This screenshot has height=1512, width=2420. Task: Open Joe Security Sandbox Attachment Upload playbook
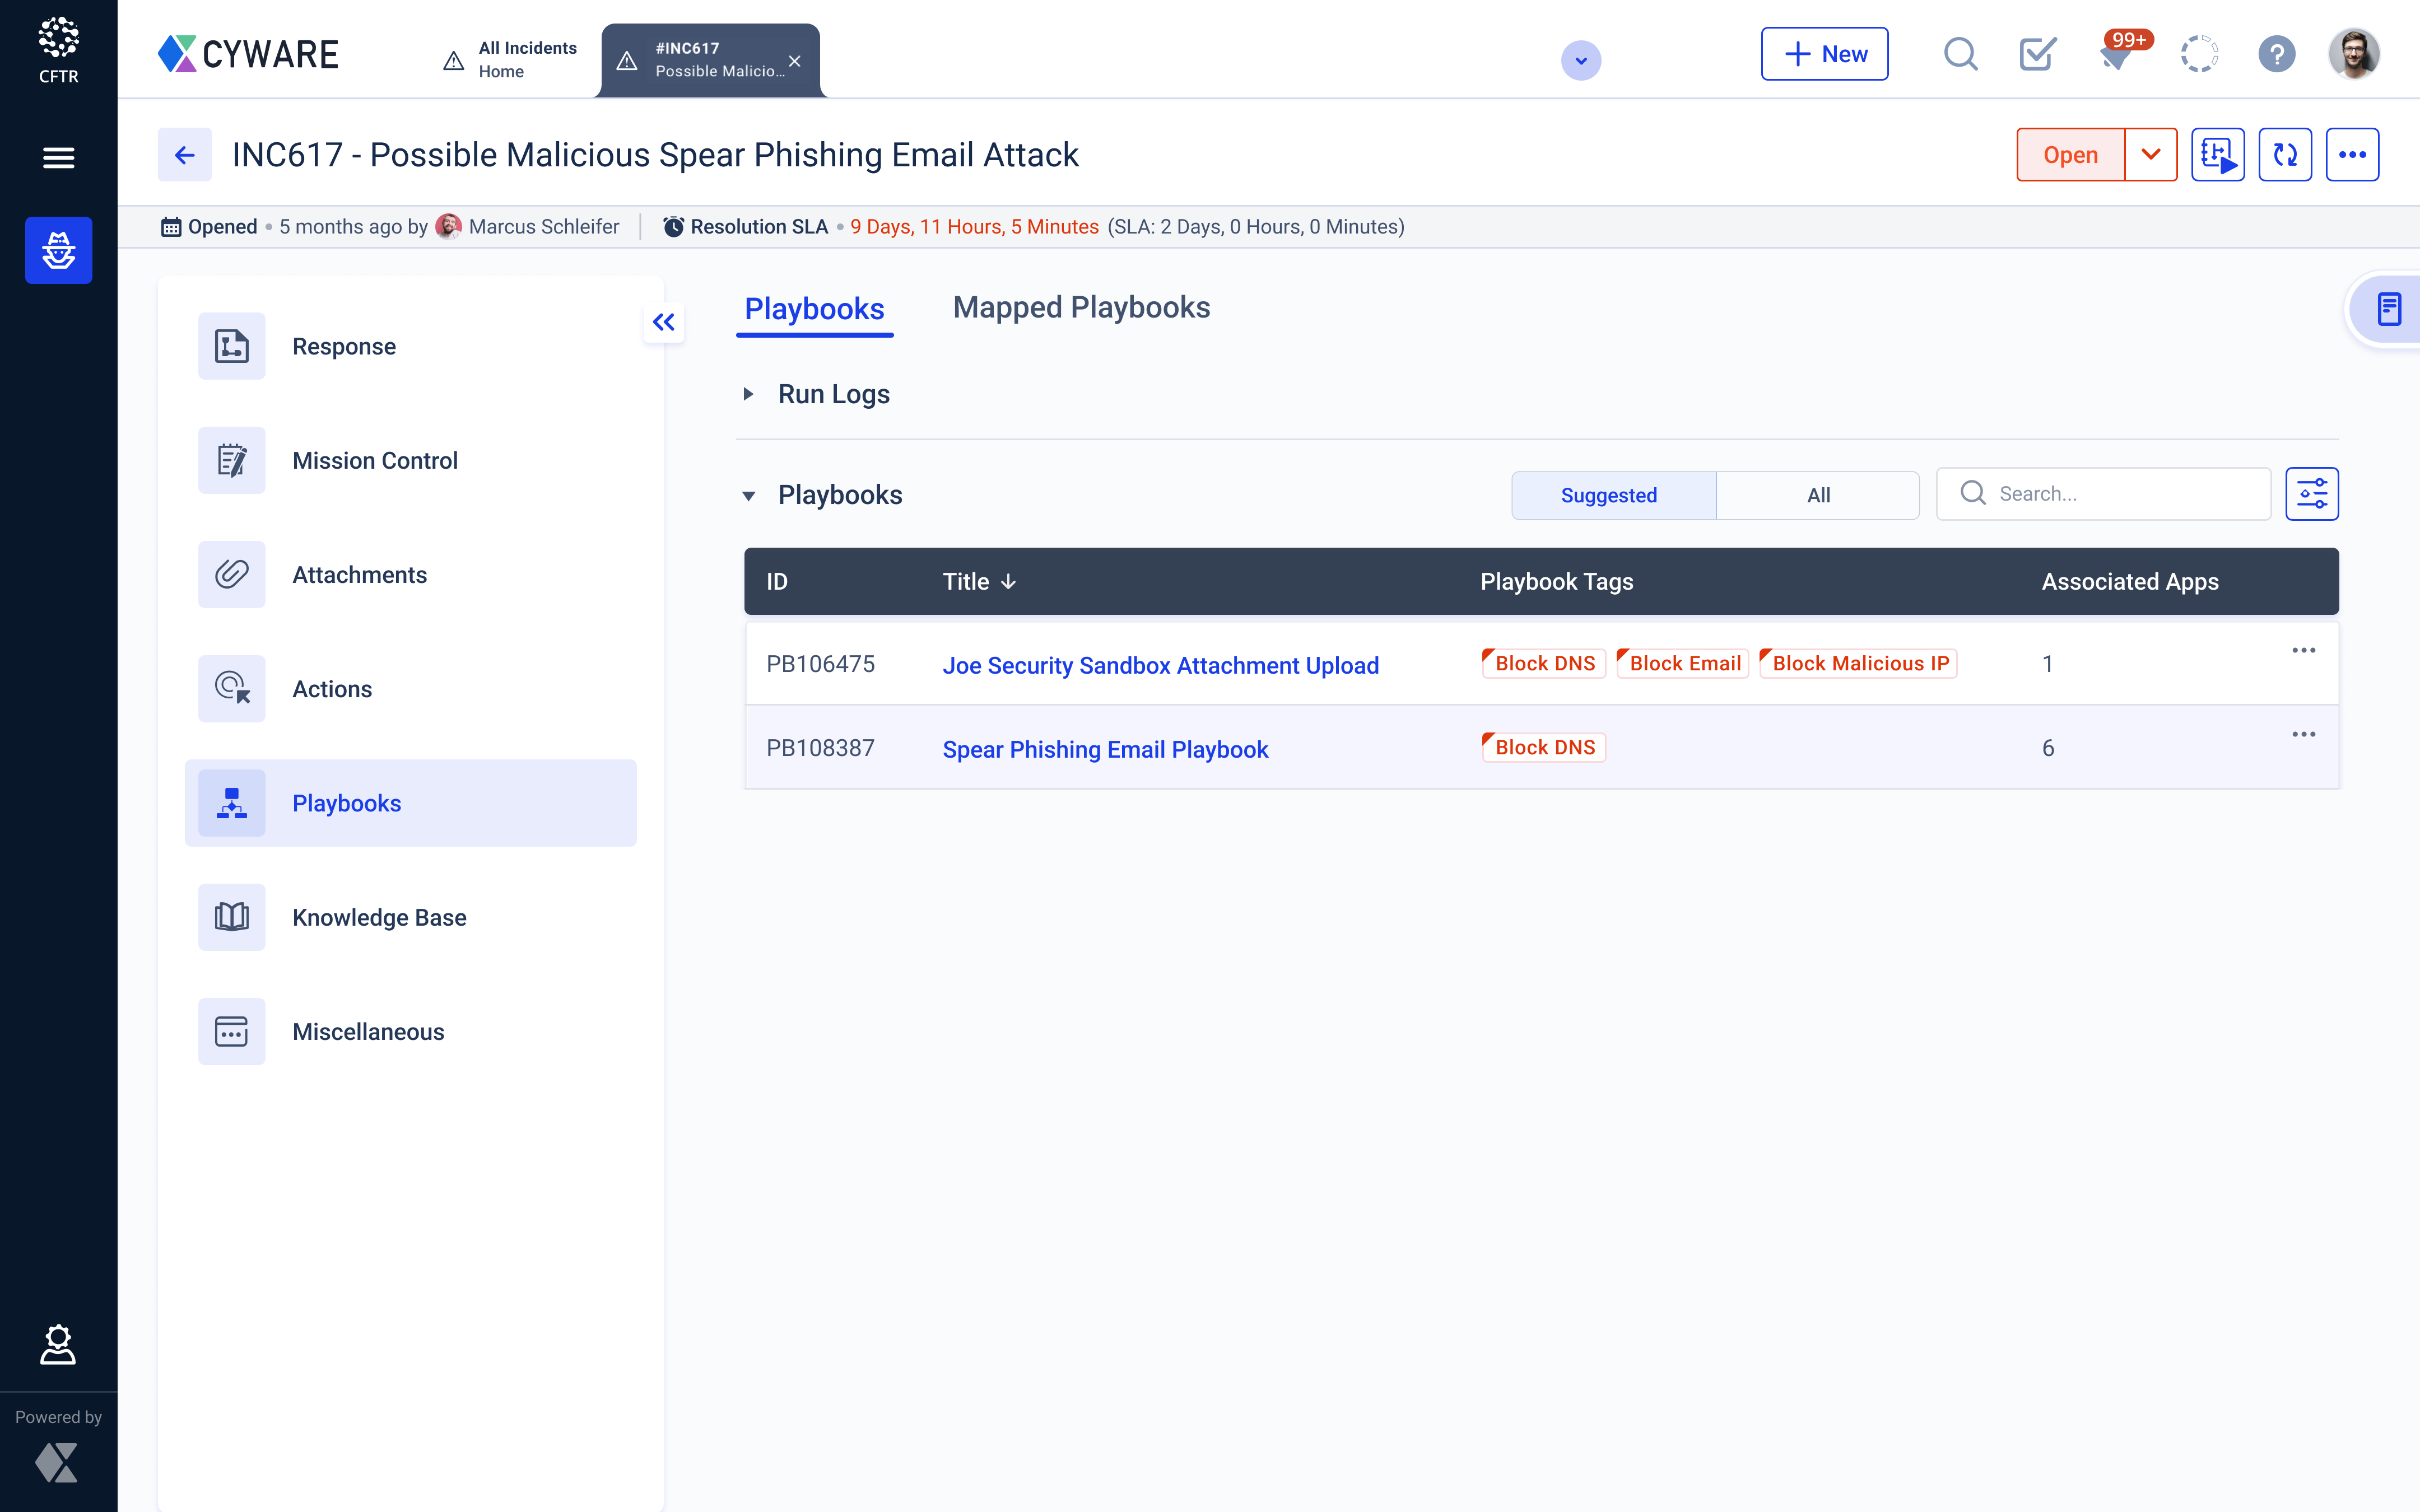[x=1160, y=665]
